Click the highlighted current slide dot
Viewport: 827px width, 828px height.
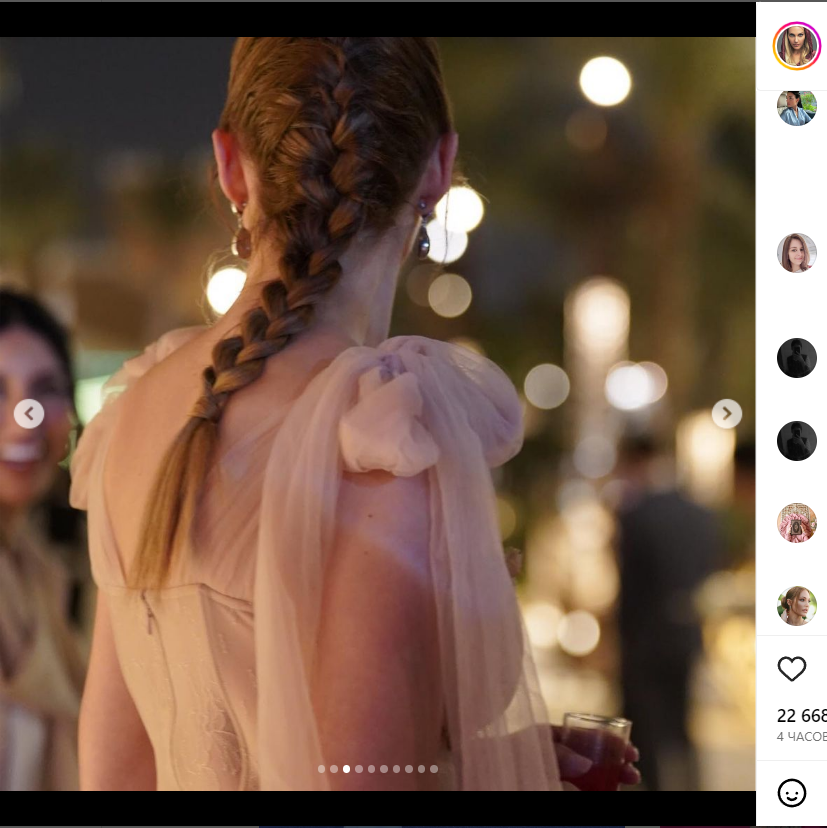coord(346,769)
